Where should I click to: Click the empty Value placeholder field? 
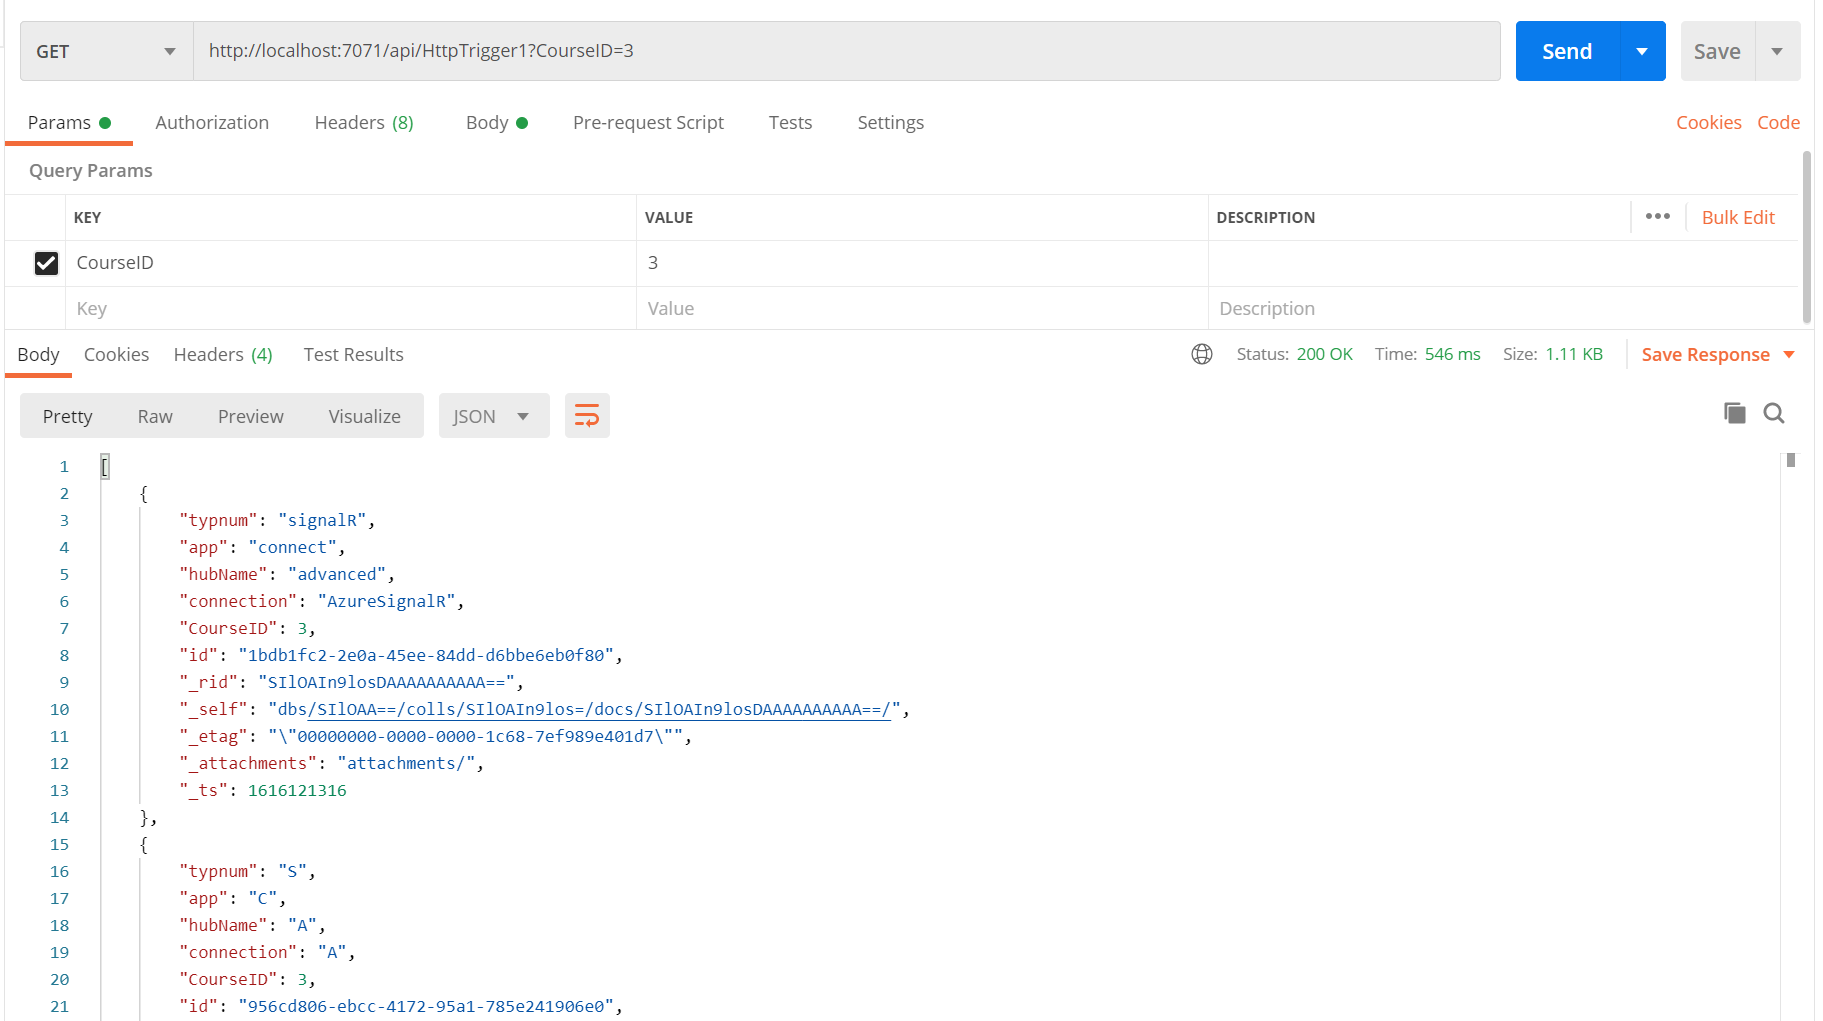(x=922, y=308)
